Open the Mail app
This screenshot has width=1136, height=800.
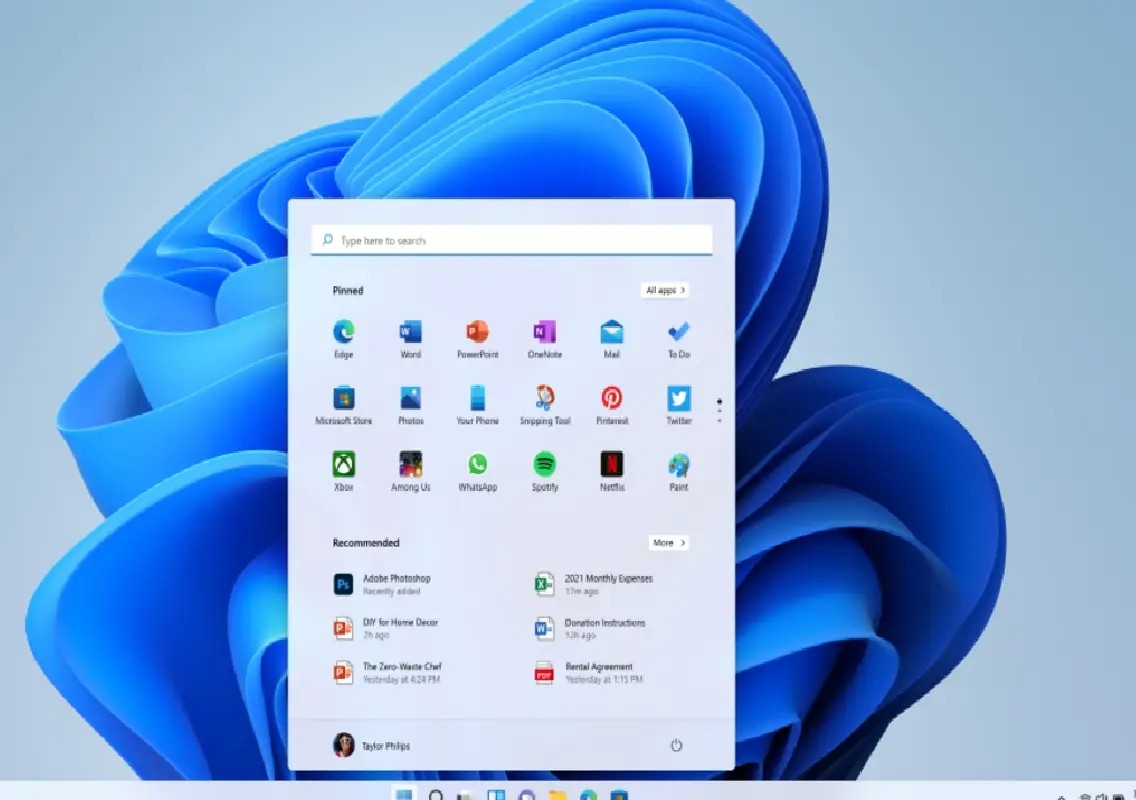point(611,338)
